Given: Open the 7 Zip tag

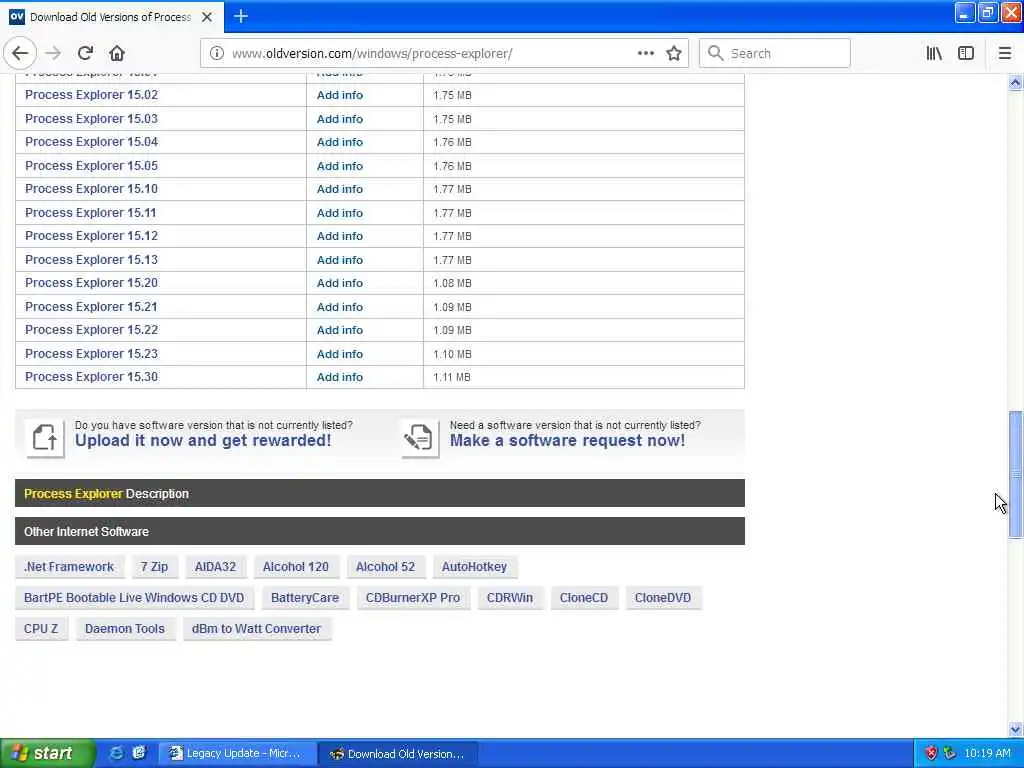Looking at the screenshot, I should pyautogui.click(x=154, y=567).
